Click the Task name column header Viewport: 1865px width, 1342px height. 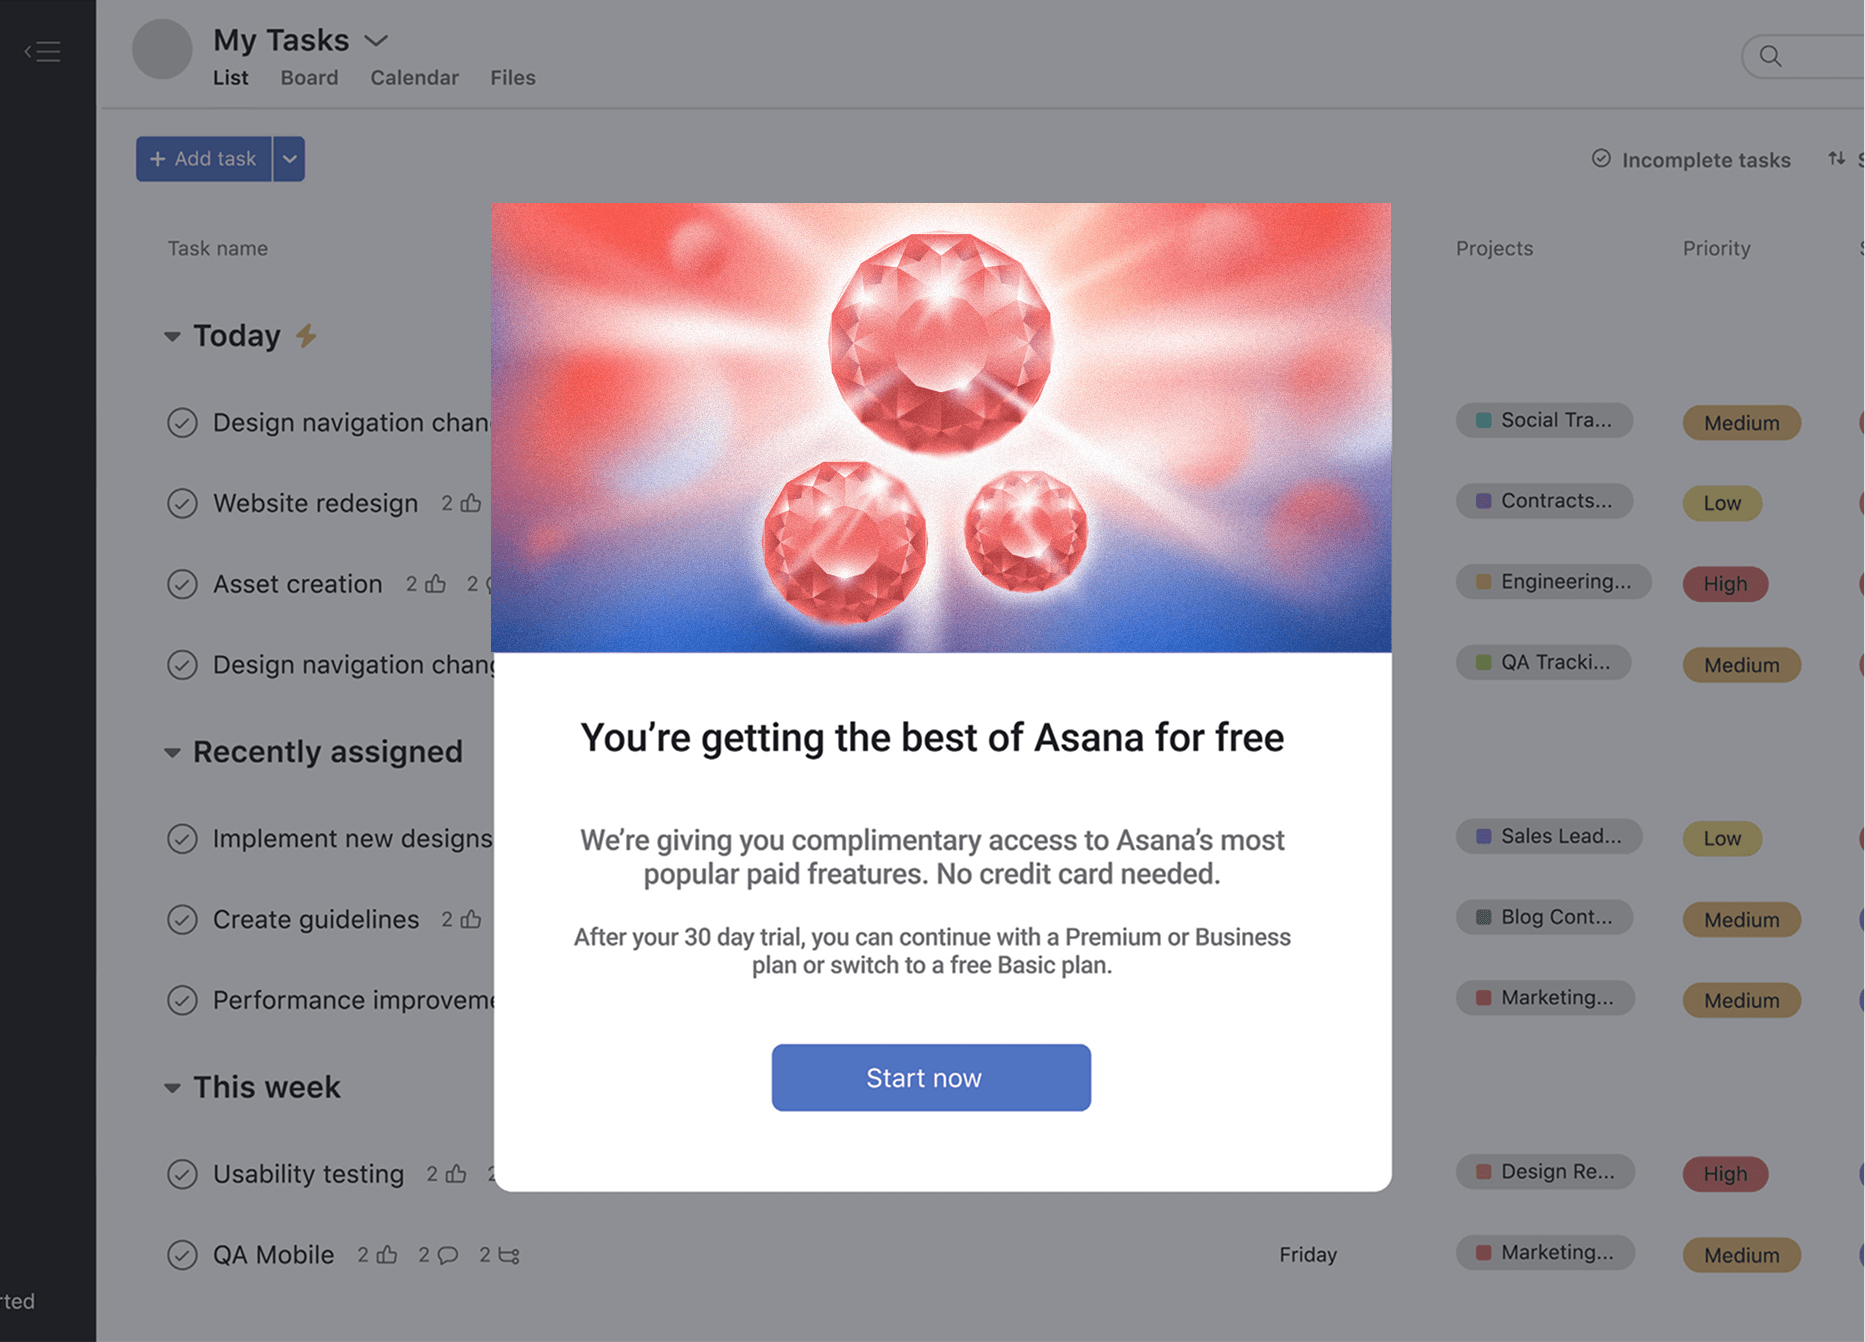(217, 248)
